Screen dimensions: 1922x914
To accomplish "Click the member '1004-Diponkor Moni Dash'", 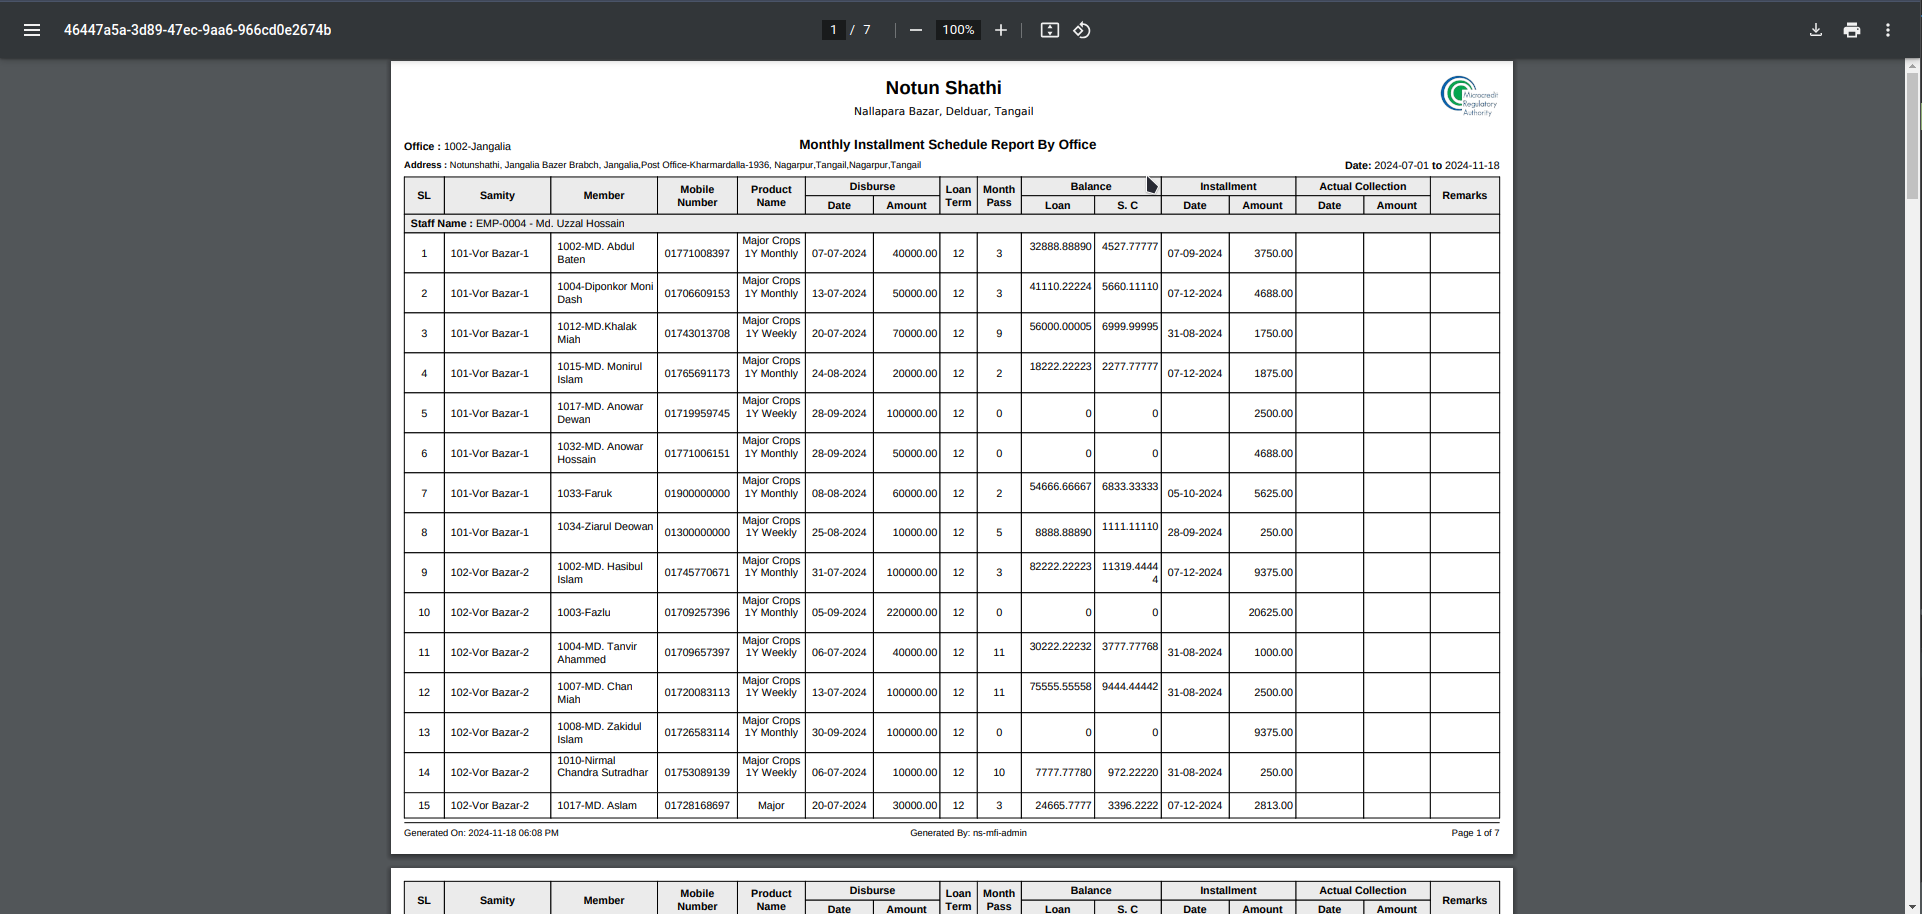I will pos(604,293).
